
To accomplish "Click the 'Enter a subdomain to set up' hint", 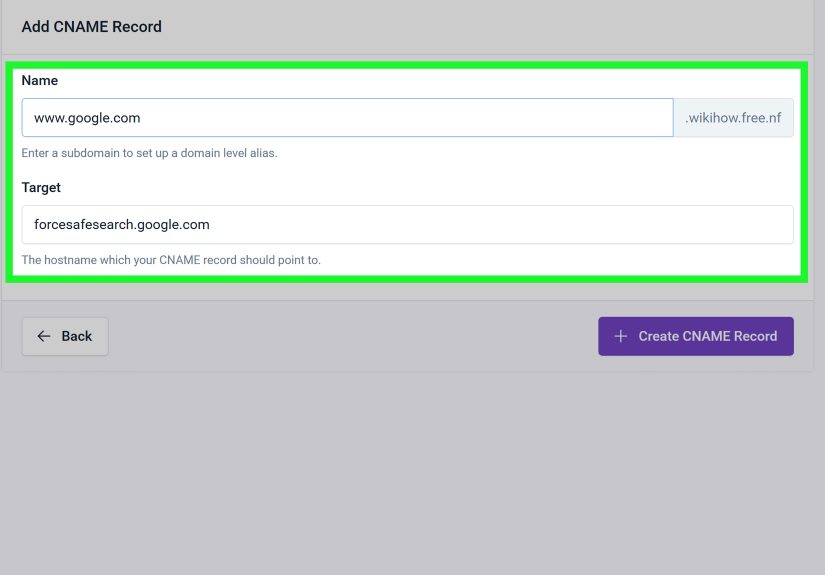I will pos(149,153).
